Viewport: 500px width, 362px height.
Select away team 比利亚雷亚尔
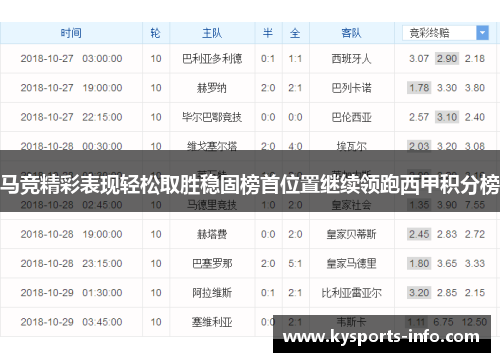coord(351,293)
